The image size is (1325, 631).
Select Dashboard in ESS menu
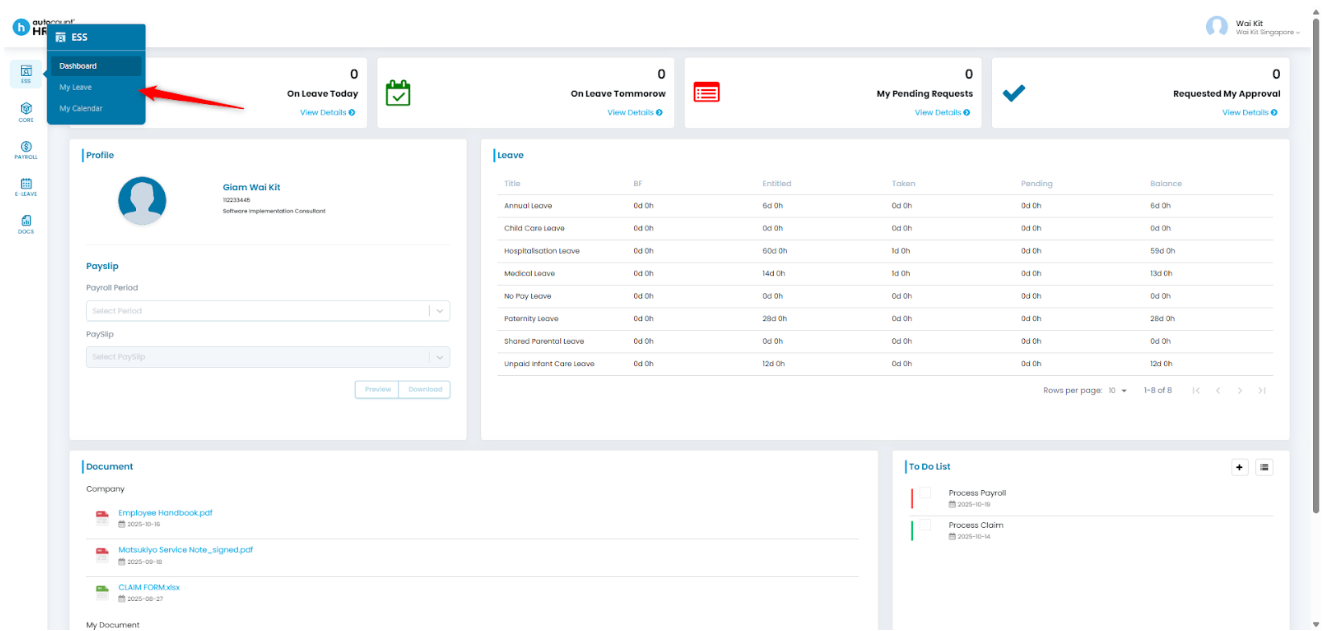point(96,66)
